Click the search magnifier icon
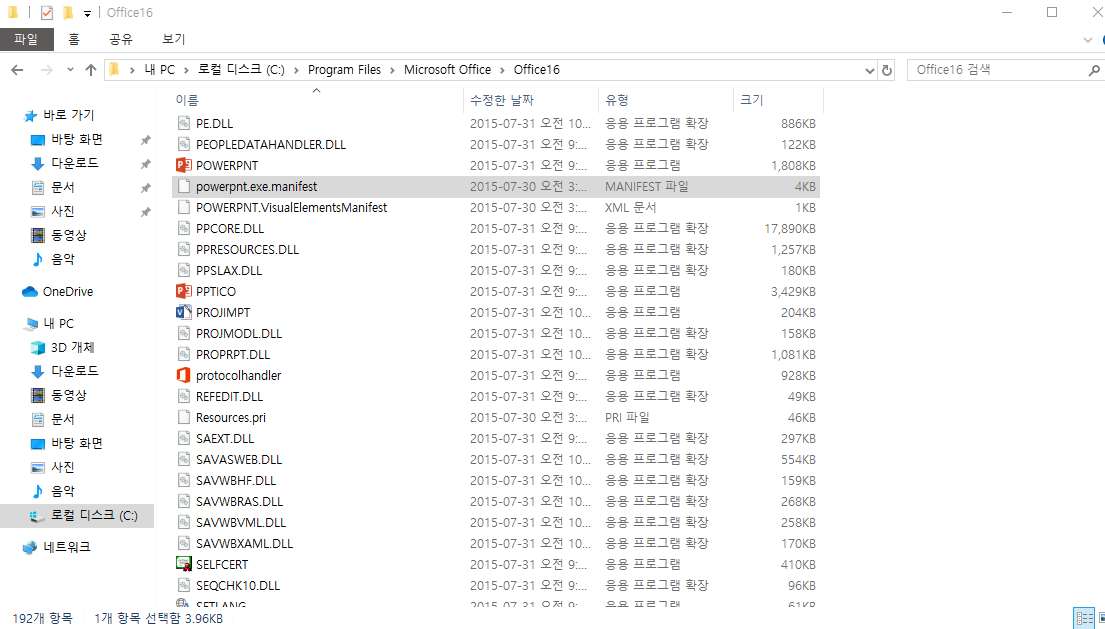This screenshot has width=1105, height=629. pyautogui.click(x=1094, y=70)
